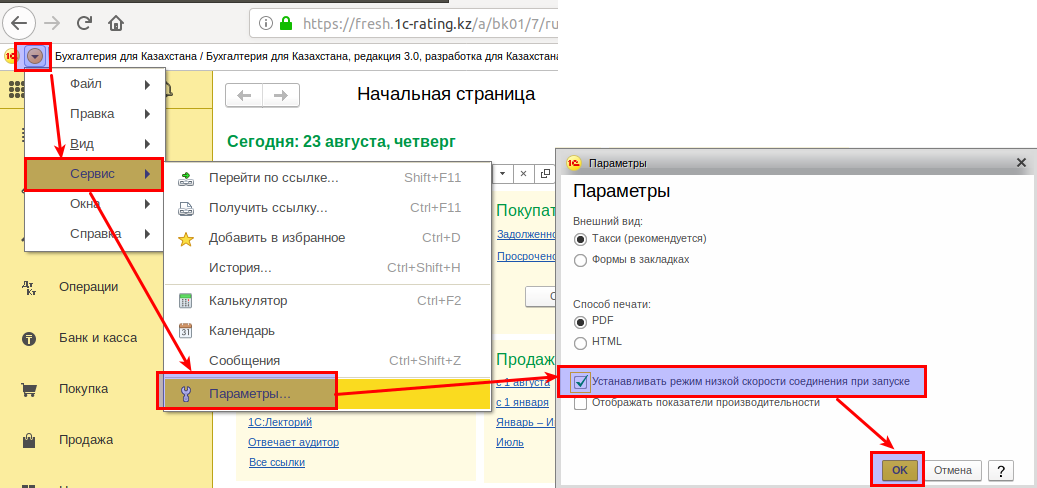This screenshot has width=1037, height=488.
Task: Enable display performance indicators checkbox
Action: pos(581,403)
